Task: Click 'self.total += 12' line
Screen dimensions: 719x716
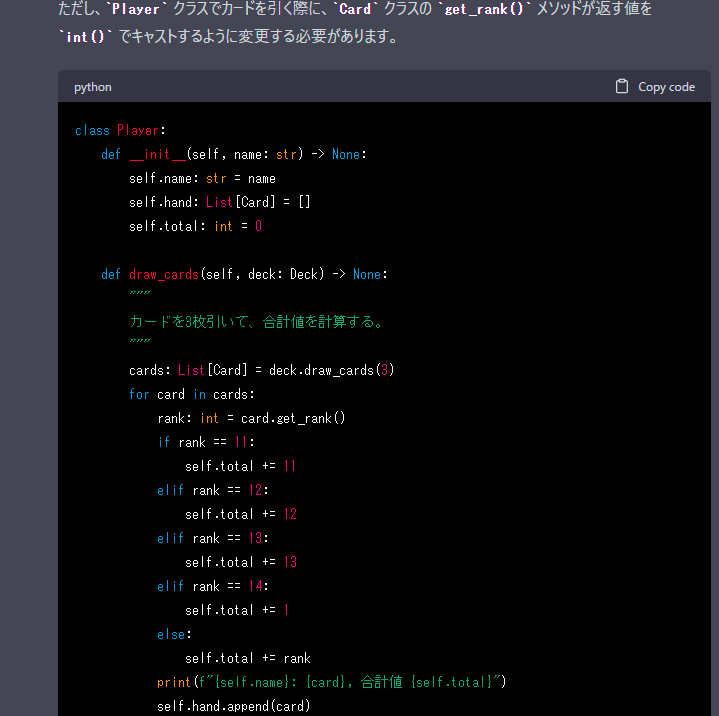Action: (x=241, y=514)
